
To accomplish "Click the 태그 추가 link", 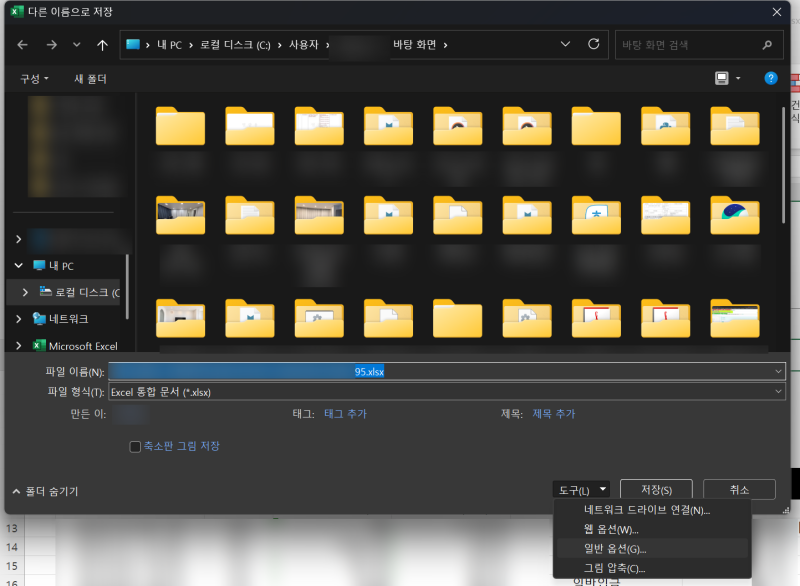I will click(345, 414).
